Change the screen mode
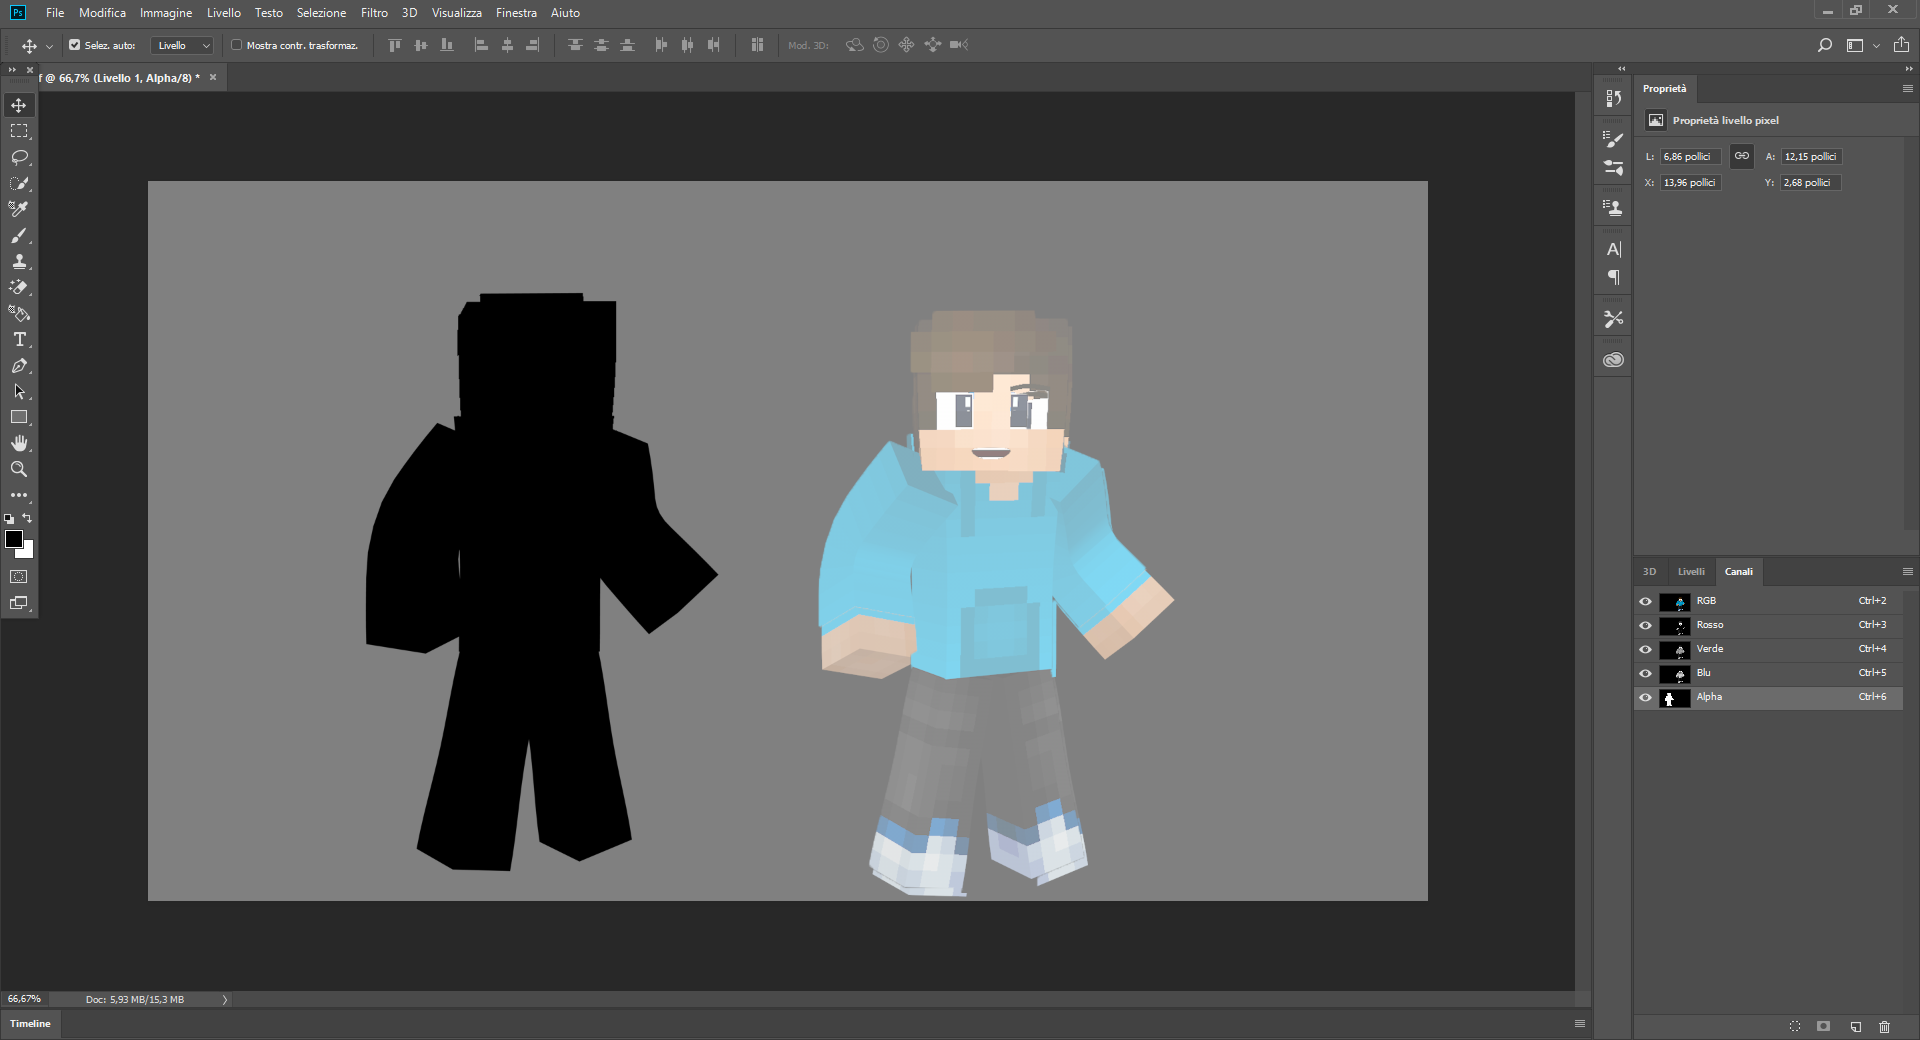 click(19, 603)
